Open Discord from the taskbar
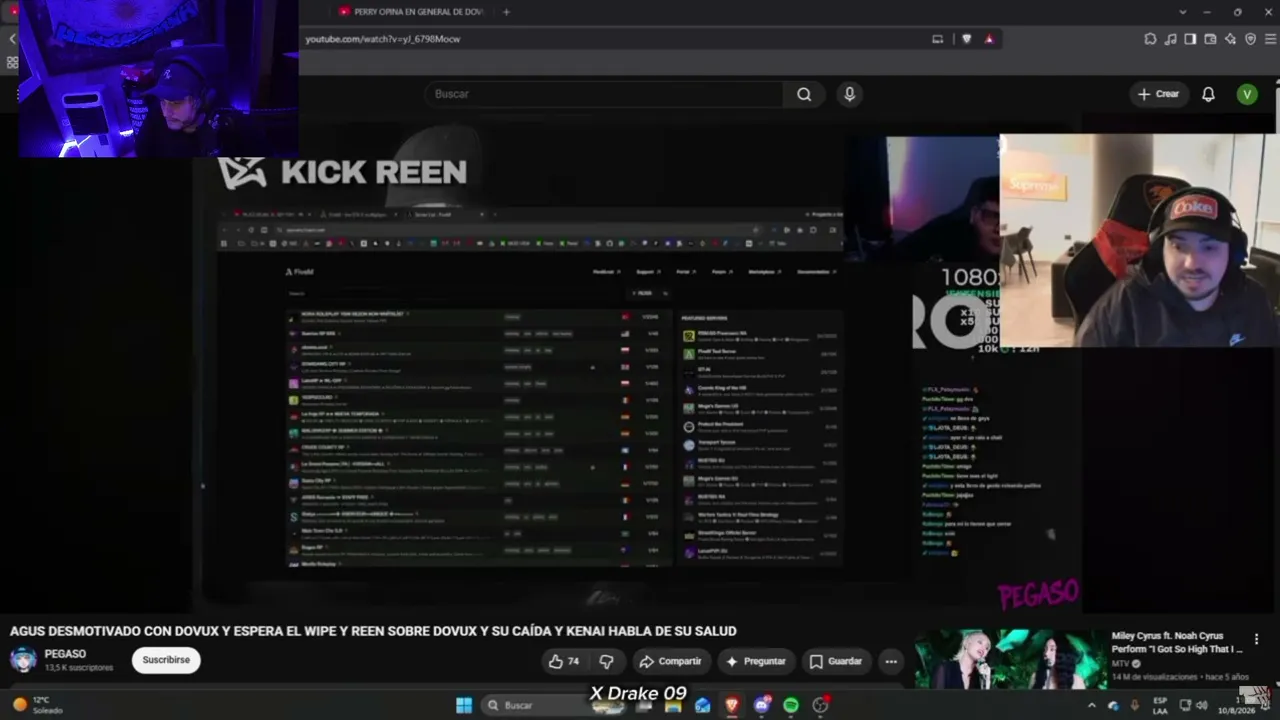The image size is (1280, 720). pos(762,705)
